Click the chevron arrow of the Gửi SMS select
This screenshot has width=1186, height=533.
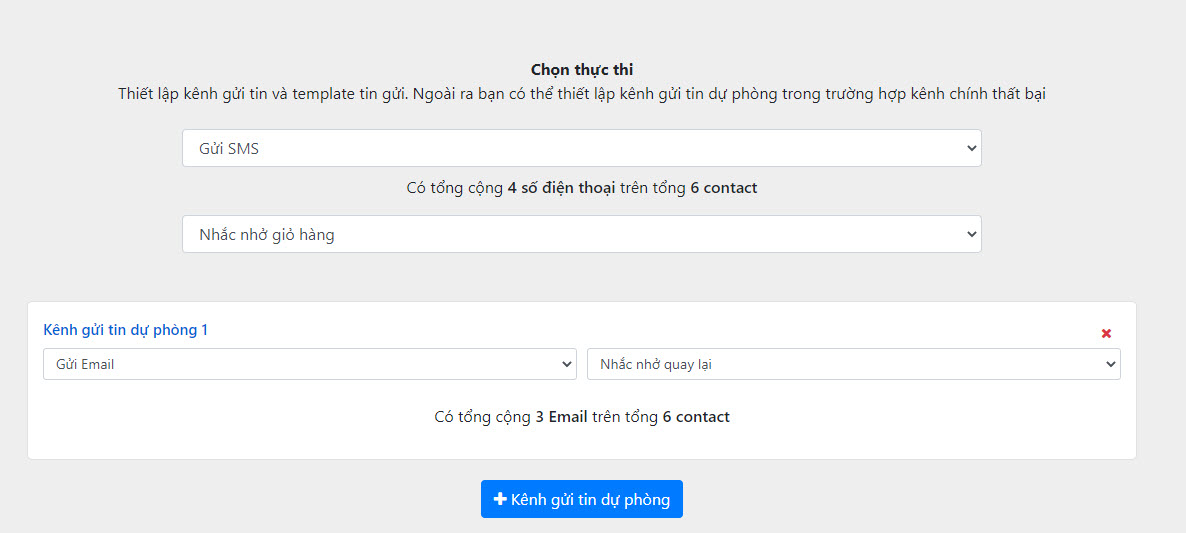point(970,148)
